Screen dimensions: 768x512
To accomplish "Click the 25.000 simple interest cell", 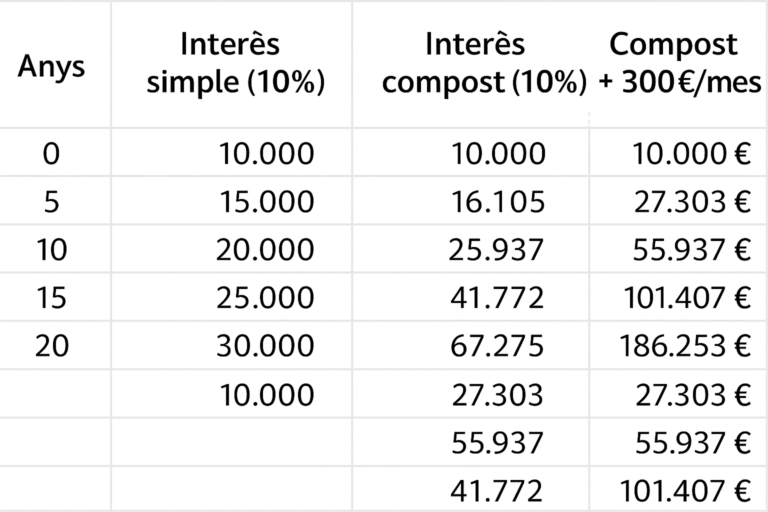I will coord(266,298).
